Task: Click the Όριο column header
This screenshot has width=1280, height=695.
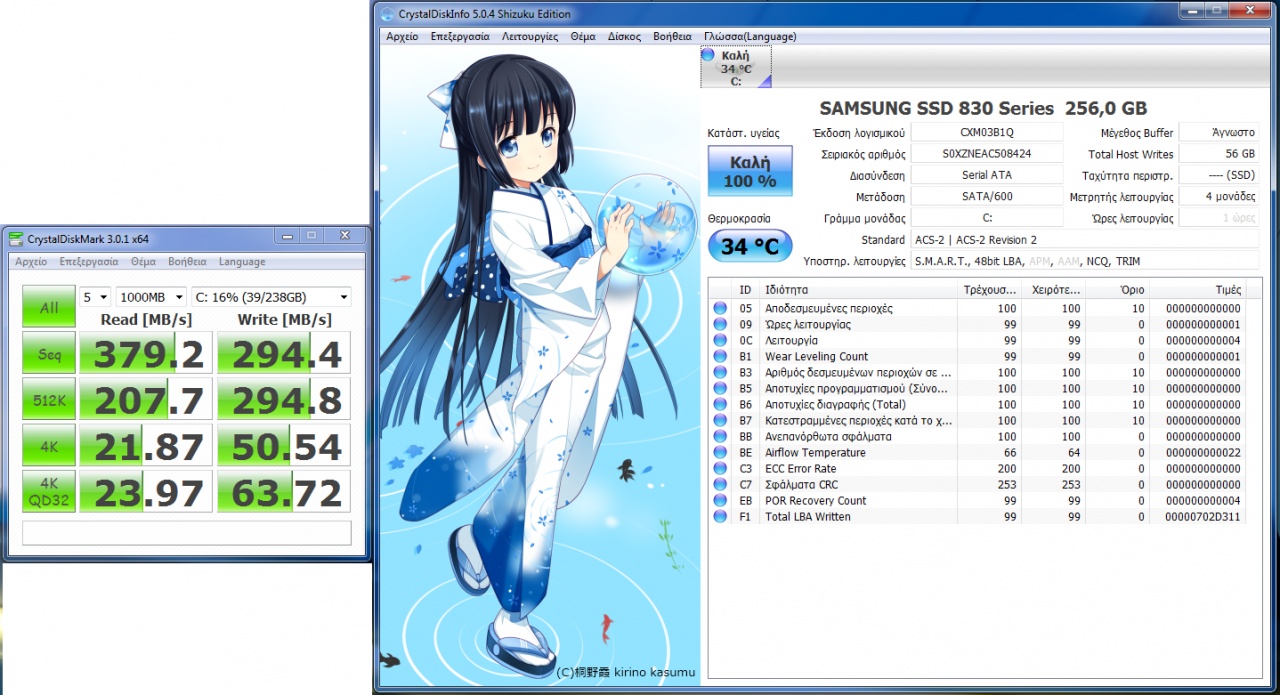Action: (1118, 289)
